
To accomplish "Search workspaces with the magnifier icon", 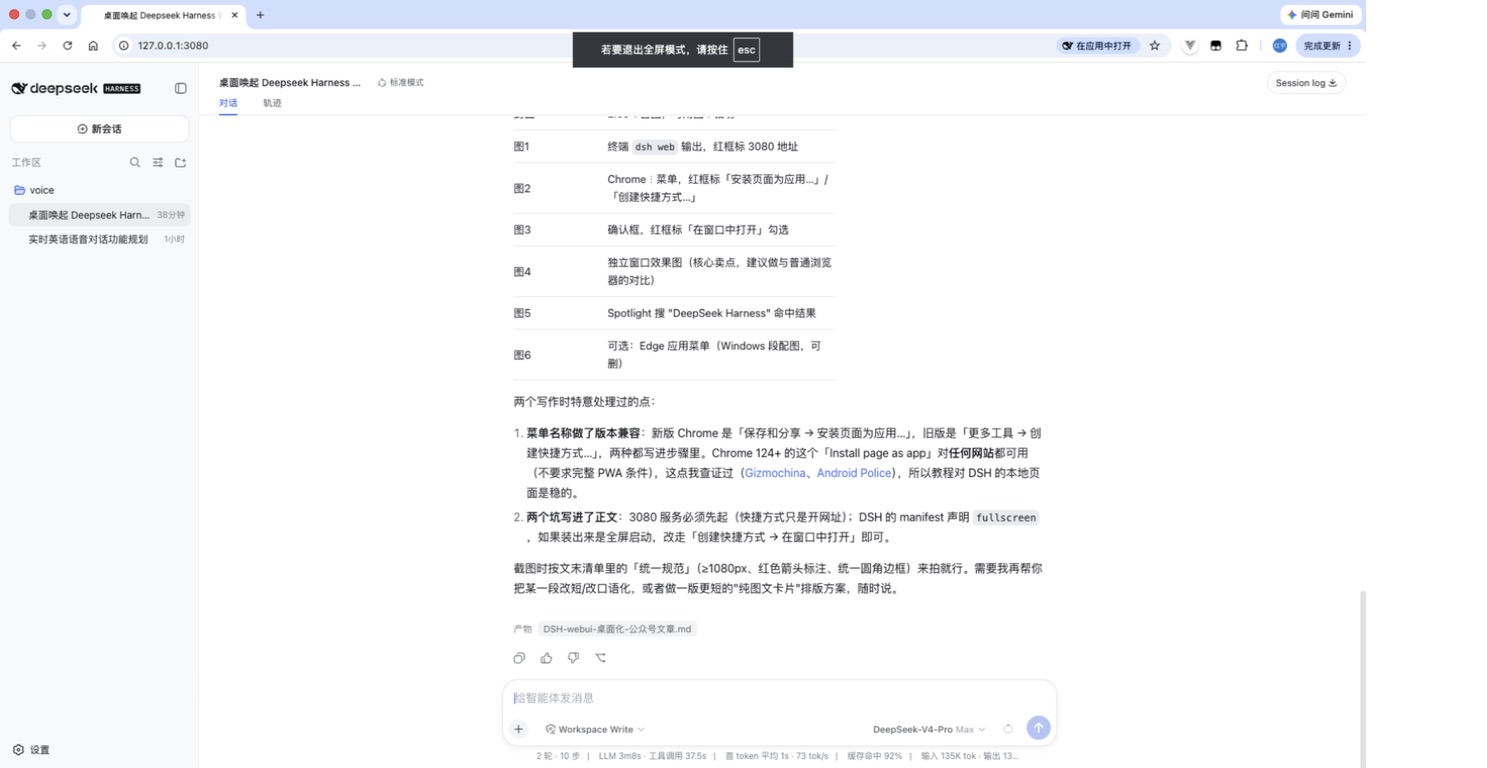I will point(135,162).
